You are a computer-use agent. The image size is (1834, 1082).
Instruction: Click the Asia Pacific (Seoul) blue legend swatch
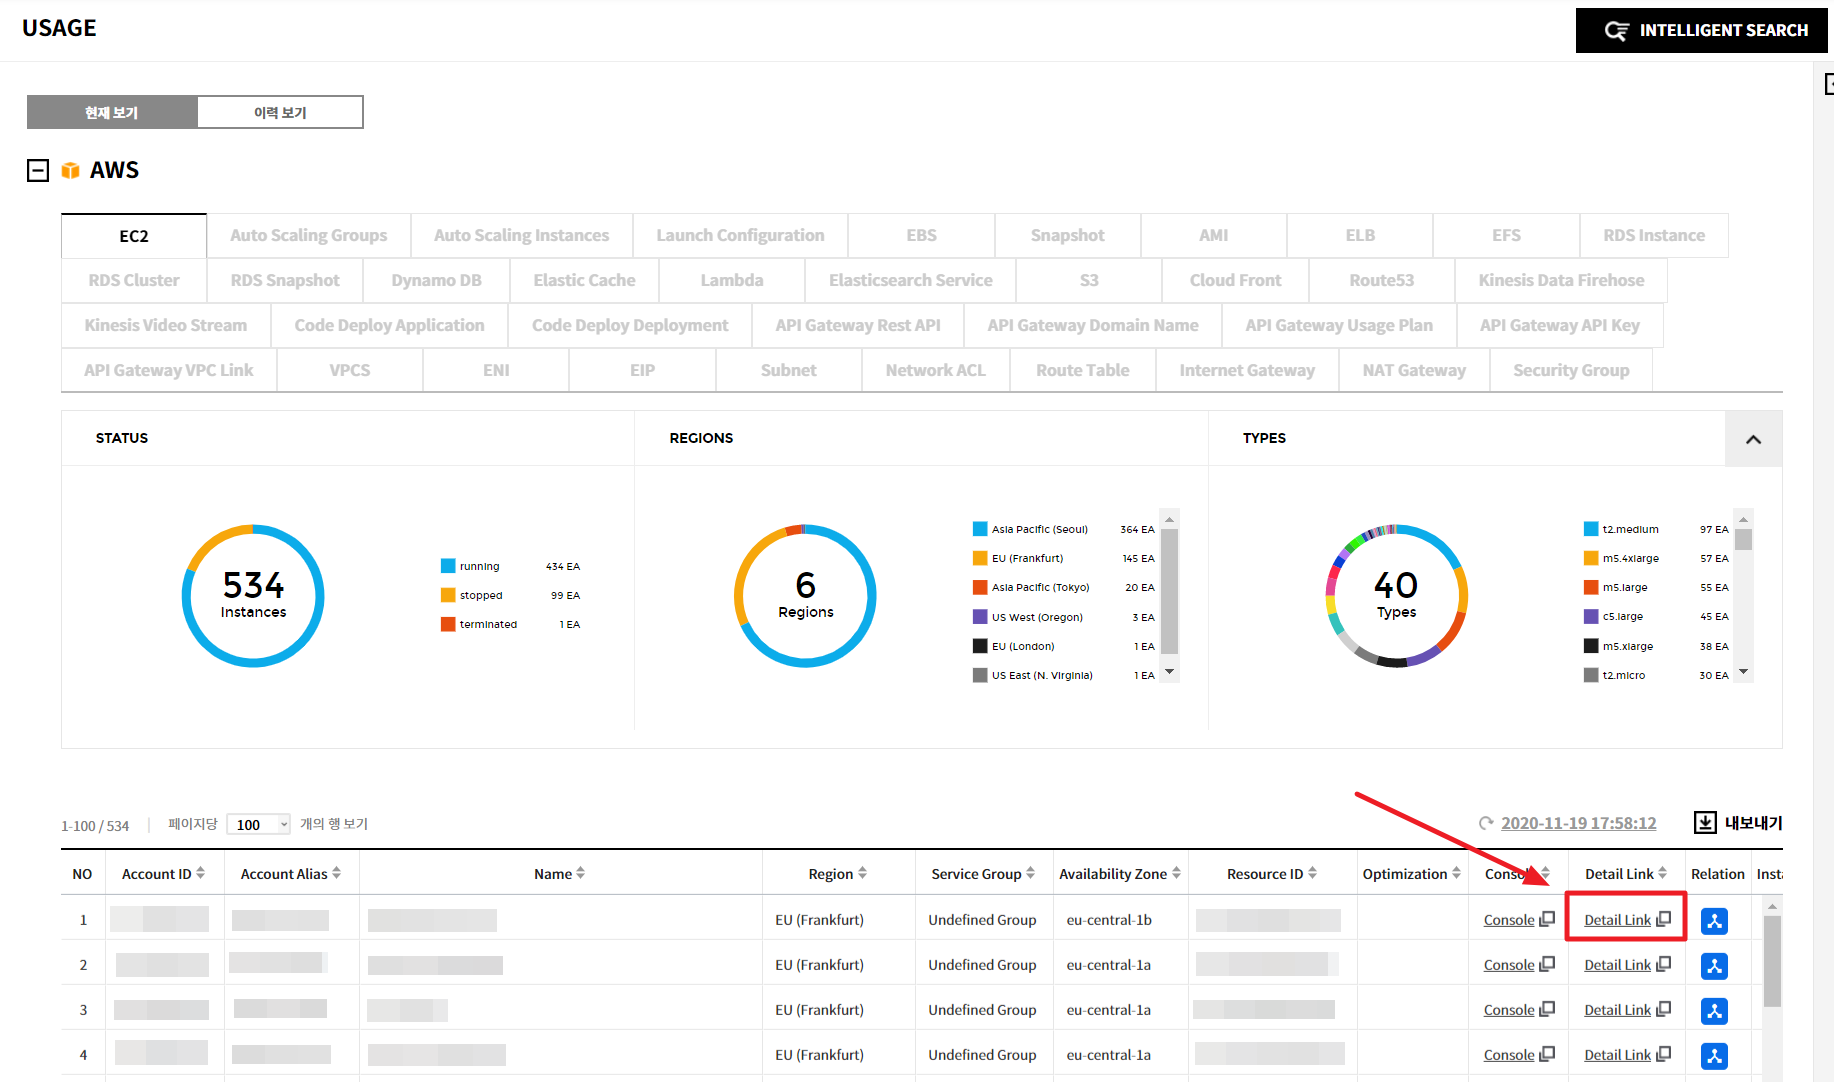point(980,529)
